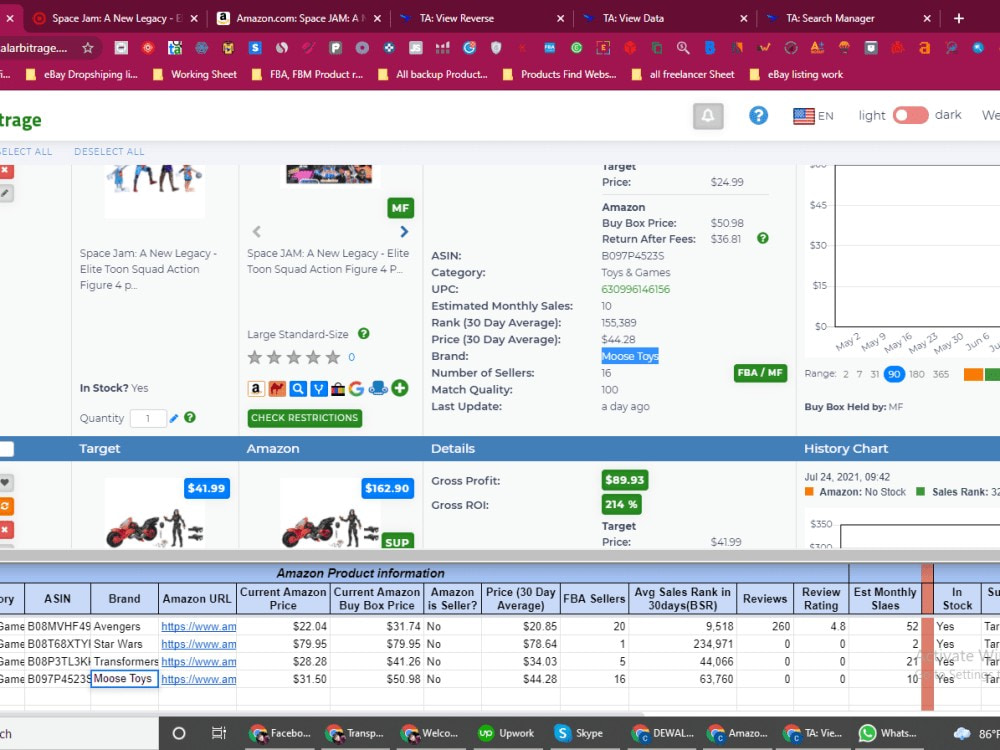Refresh the second product with the orange icon
The width and height of the screenshot is (1000, 750).
6,506
